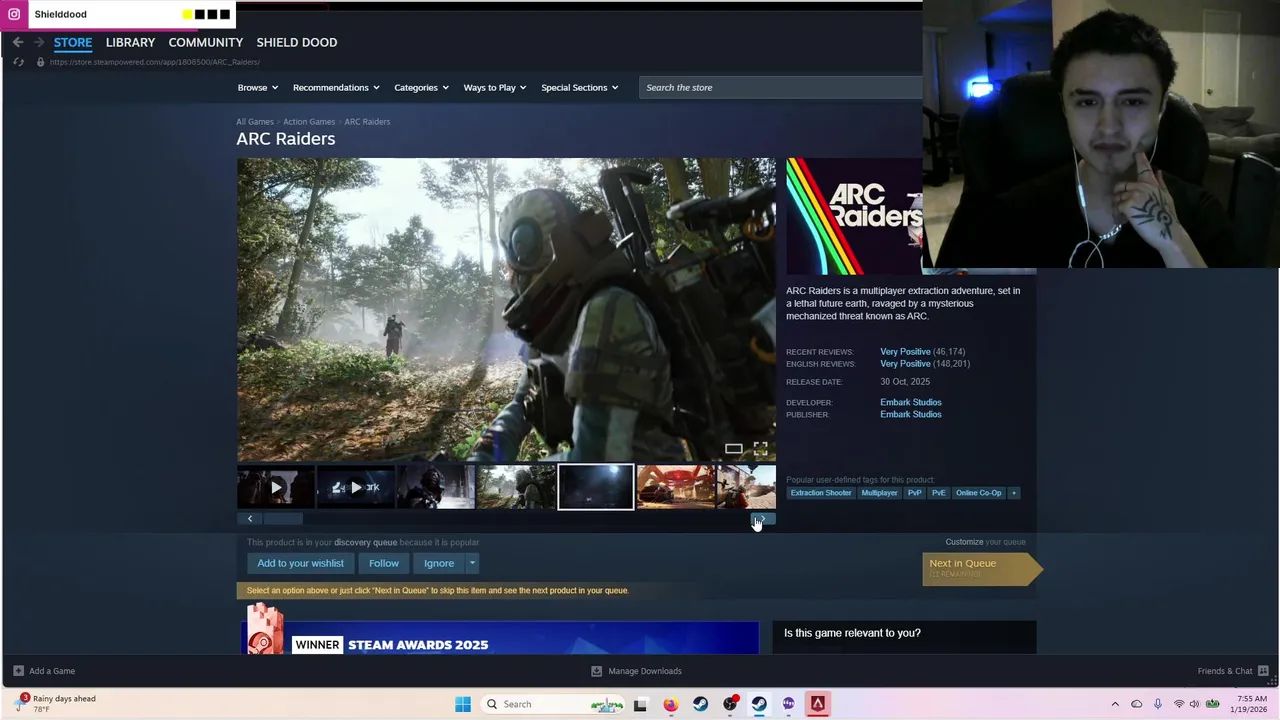Select the PvP tag

point(914,493)
